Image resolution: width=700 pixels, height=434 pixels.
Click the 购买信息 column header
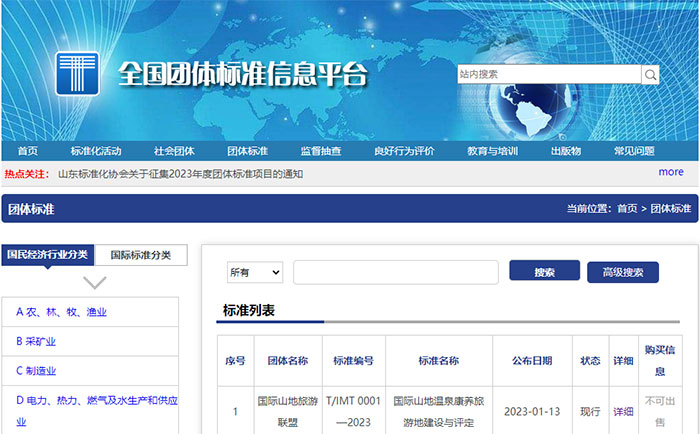[x=660, y=361]
